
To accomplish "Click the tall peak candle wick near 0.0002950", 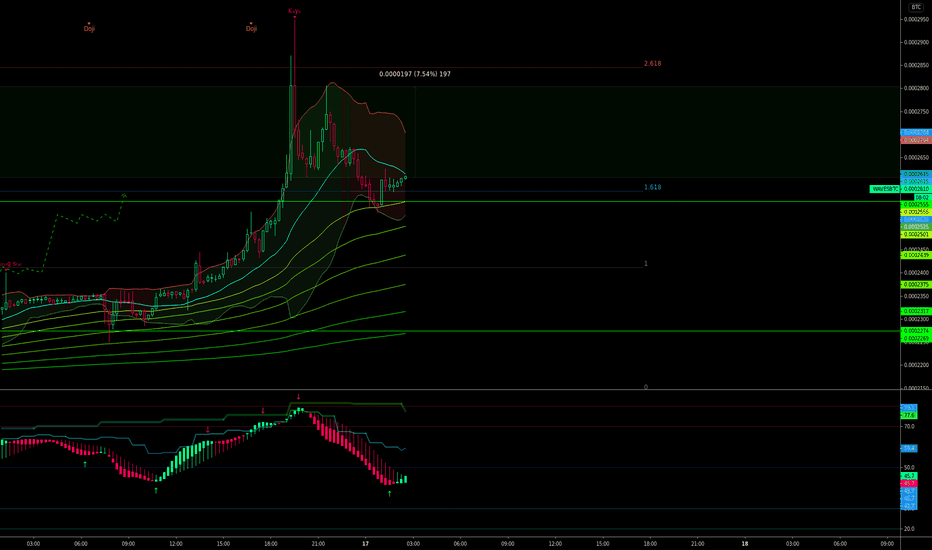I will [294, 51].
